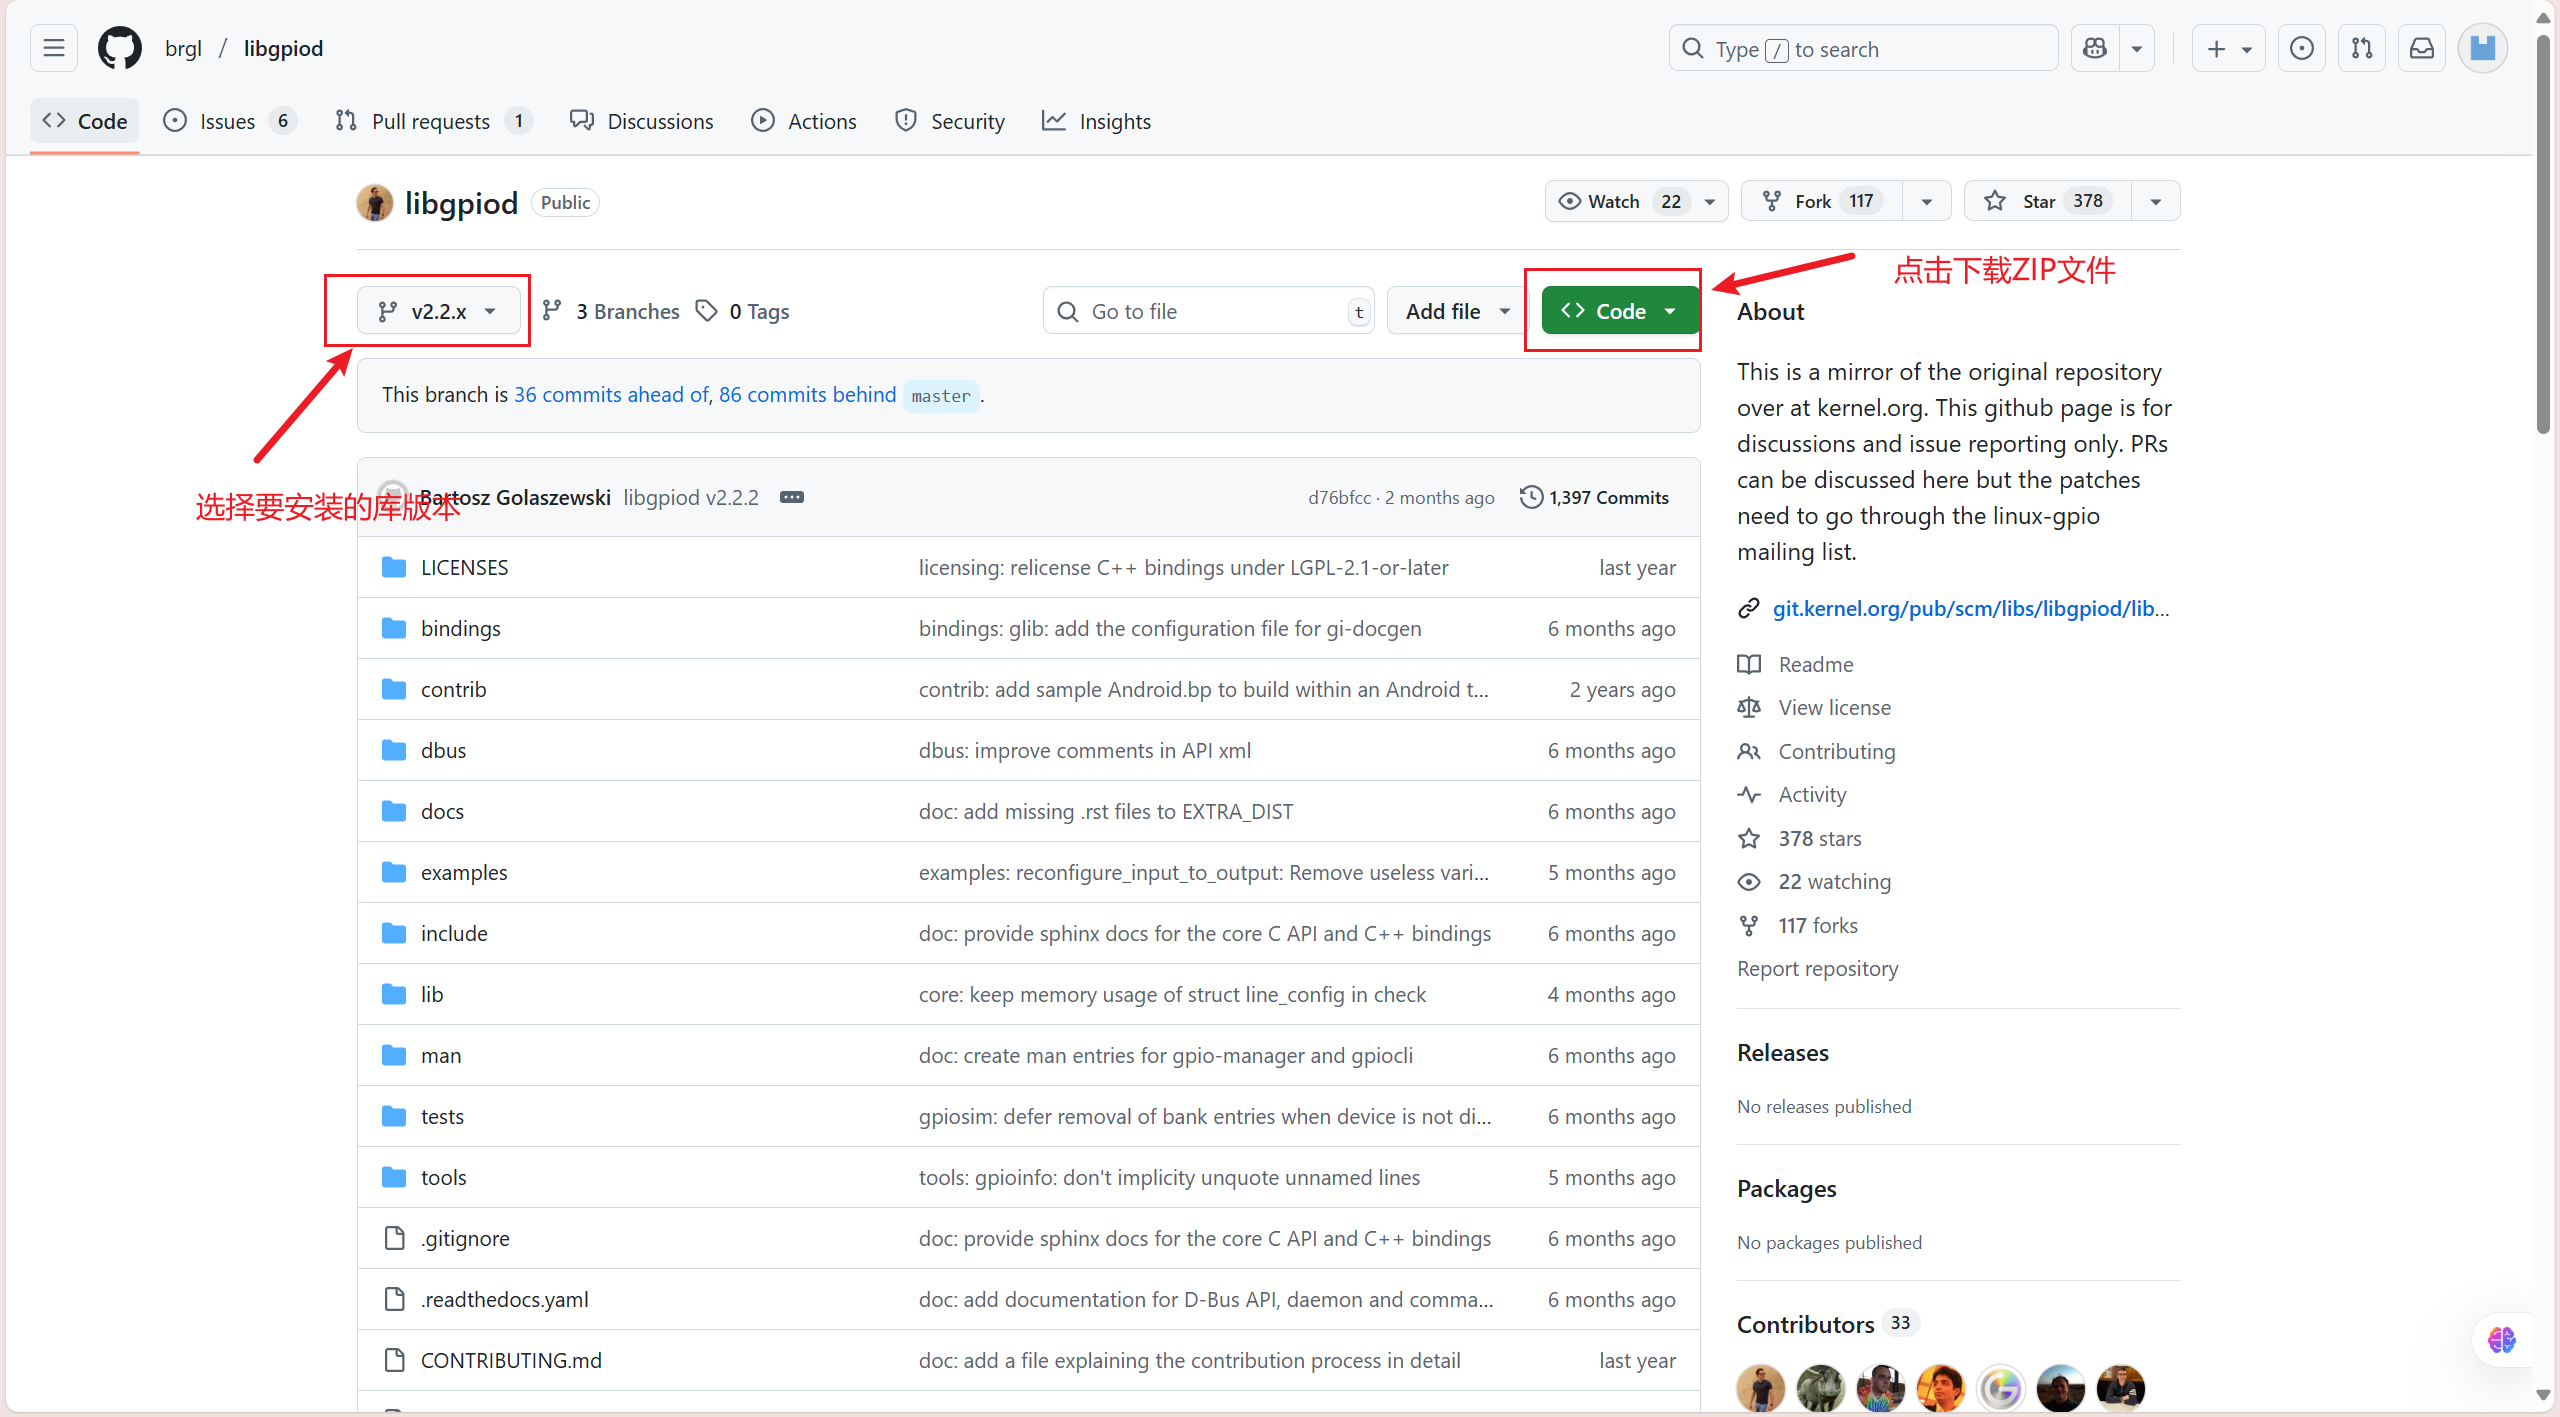Open the Pull requests tab
2560x1417 pixels.
(x=433, y=121)
